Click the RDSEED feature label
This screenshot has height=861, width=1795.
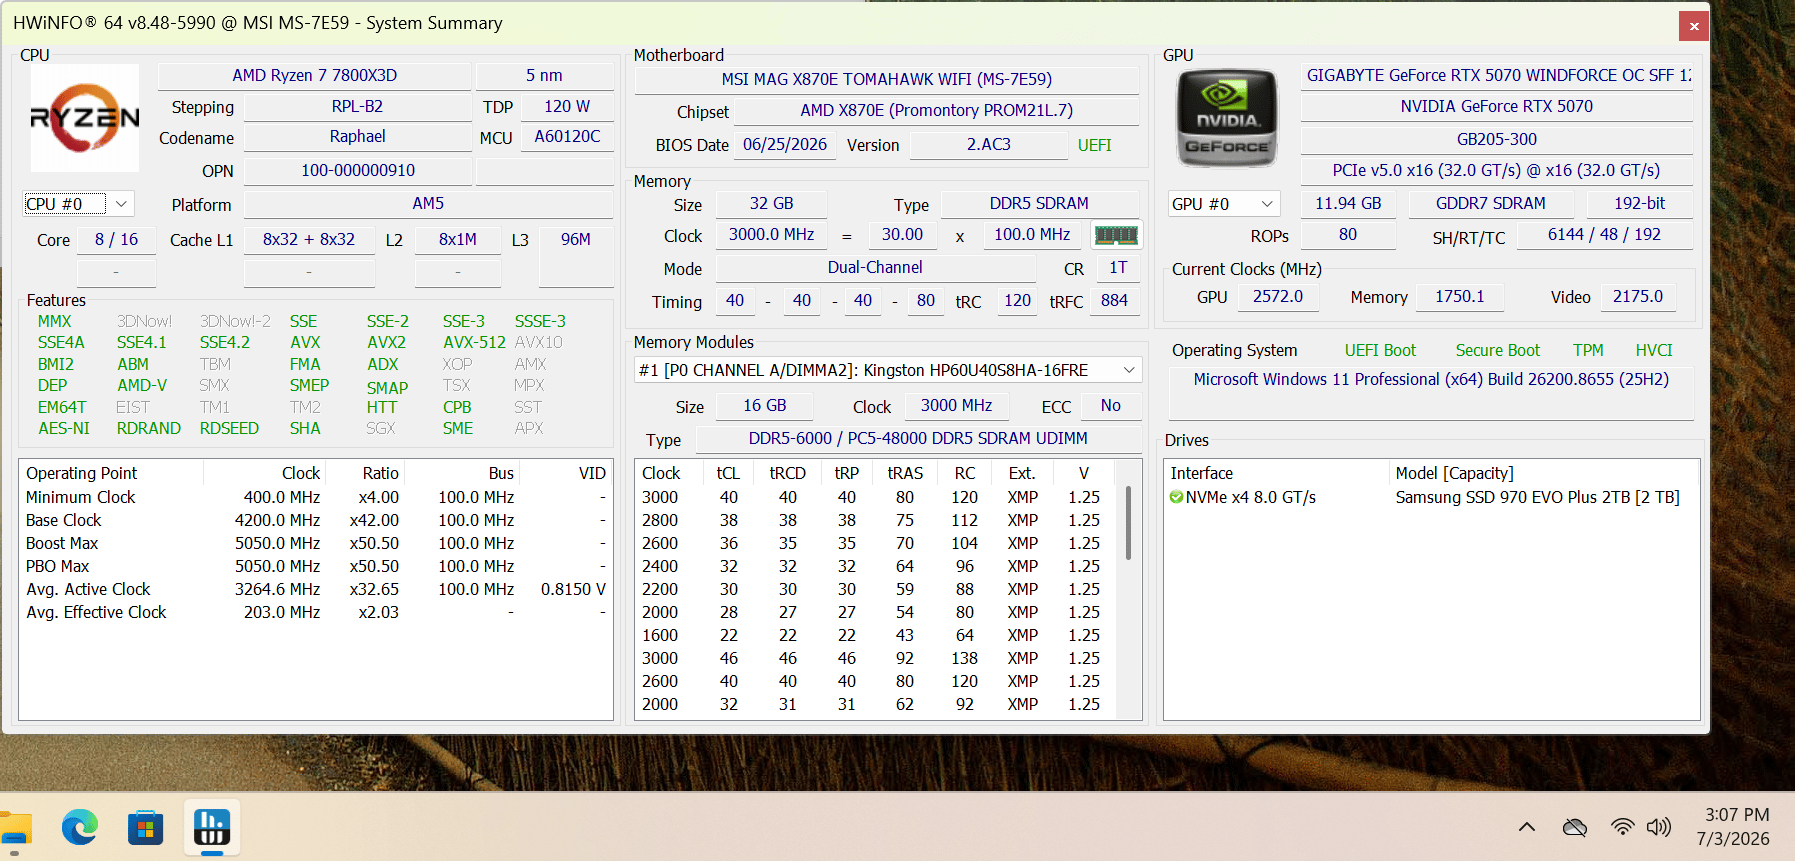point(229,429)
